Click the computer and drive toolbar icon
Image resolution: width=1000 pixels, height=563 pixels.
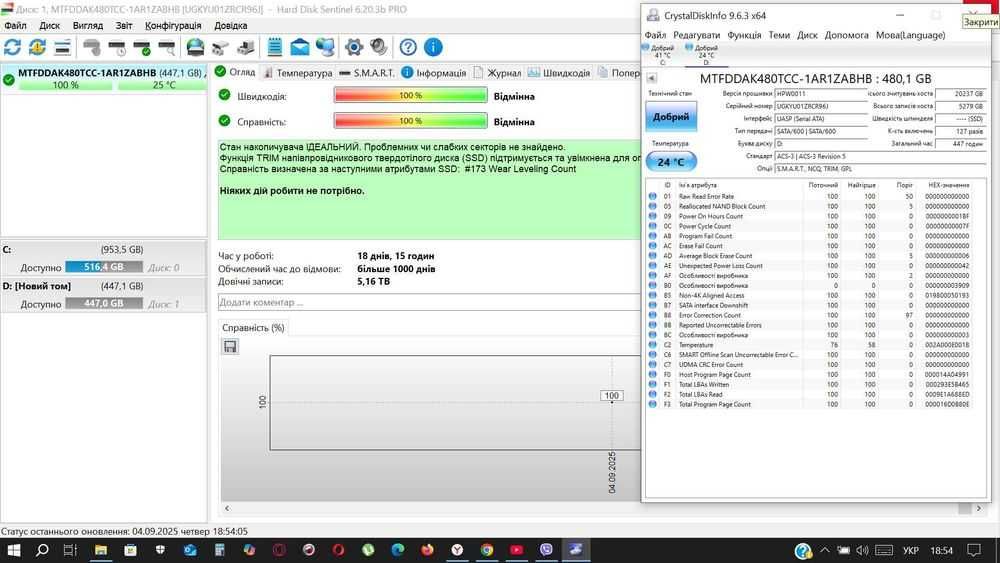pyautogui.click(x=246, y=47)
